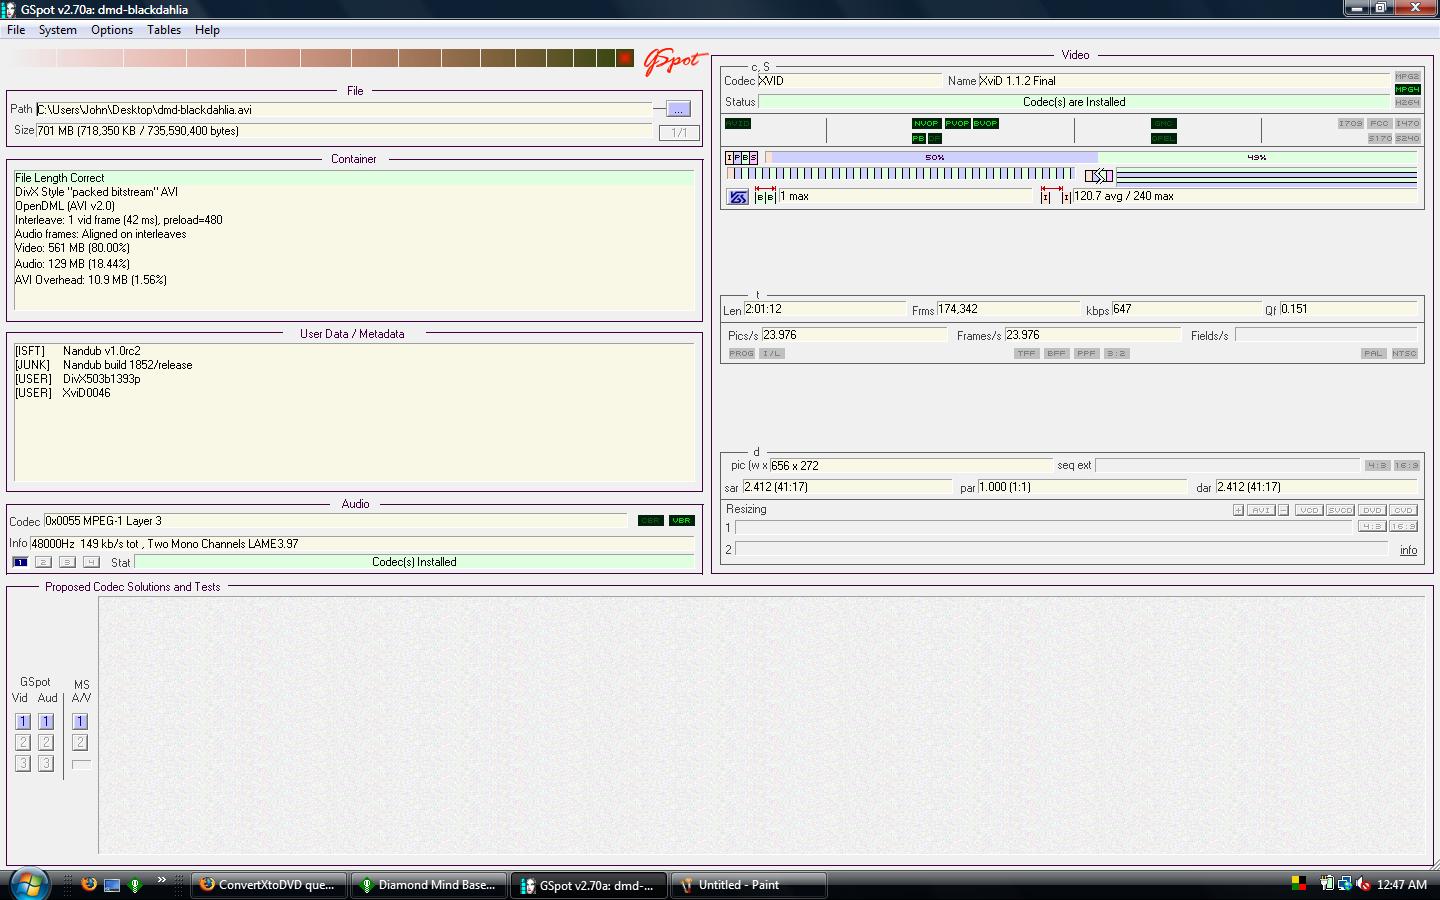Click the 3:2 pulldown indicator

point(1116,353)
